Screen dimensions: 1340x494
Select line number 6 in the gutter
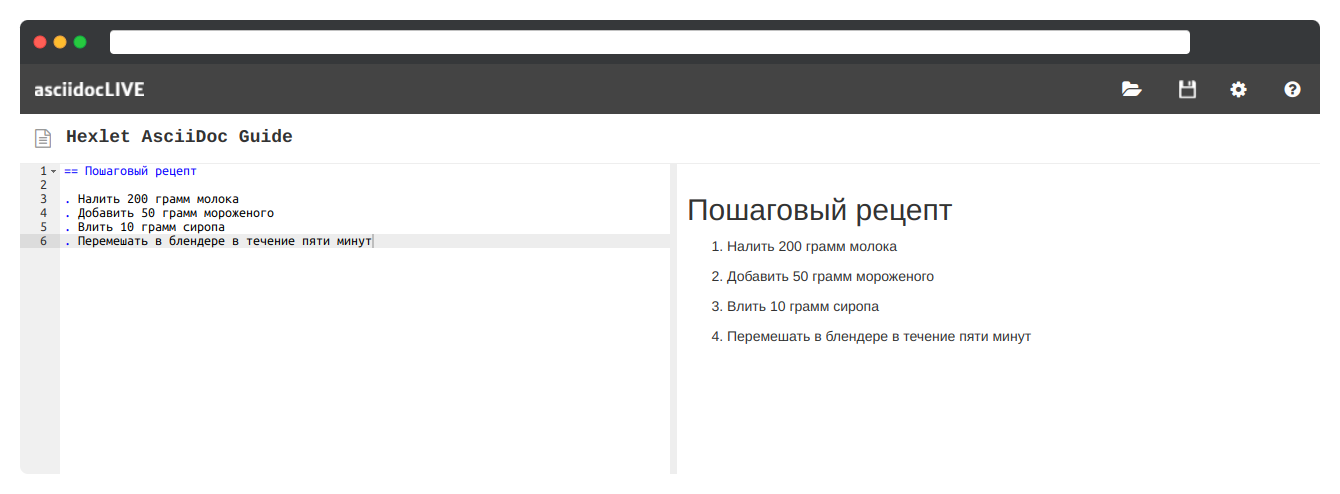click(x=43, y=241)
